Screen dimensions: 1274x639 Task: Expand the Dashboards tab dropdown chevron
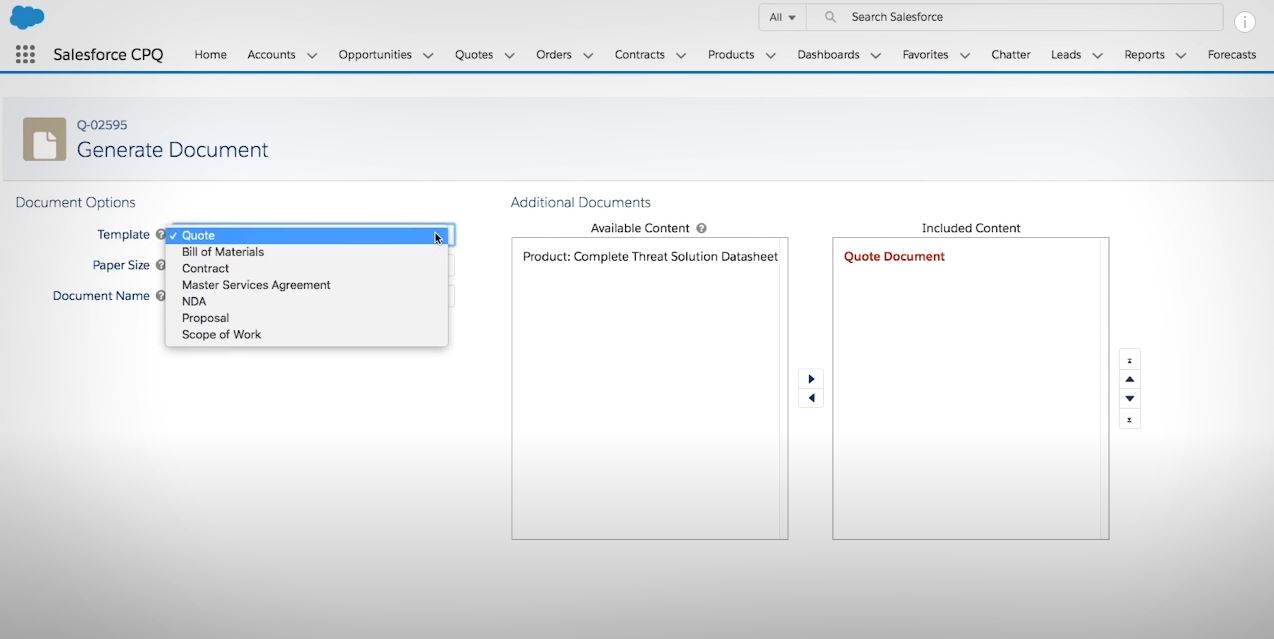coord(876,56)
